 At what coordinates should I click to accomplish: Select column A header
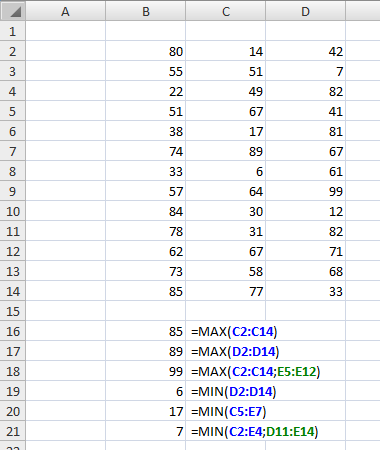(66, 11)
